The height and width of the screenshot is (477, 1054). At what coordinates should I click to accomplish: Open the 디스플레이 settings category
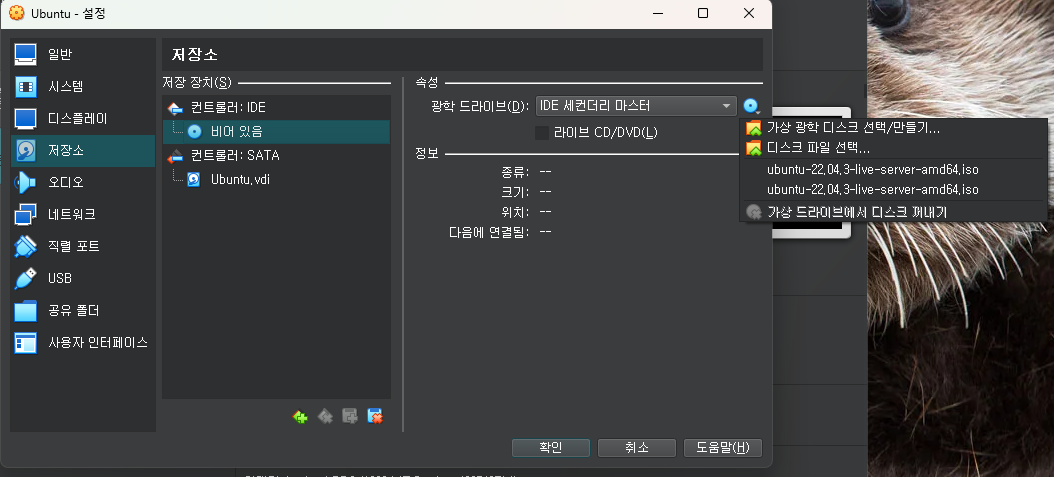(x=83, y=119)
